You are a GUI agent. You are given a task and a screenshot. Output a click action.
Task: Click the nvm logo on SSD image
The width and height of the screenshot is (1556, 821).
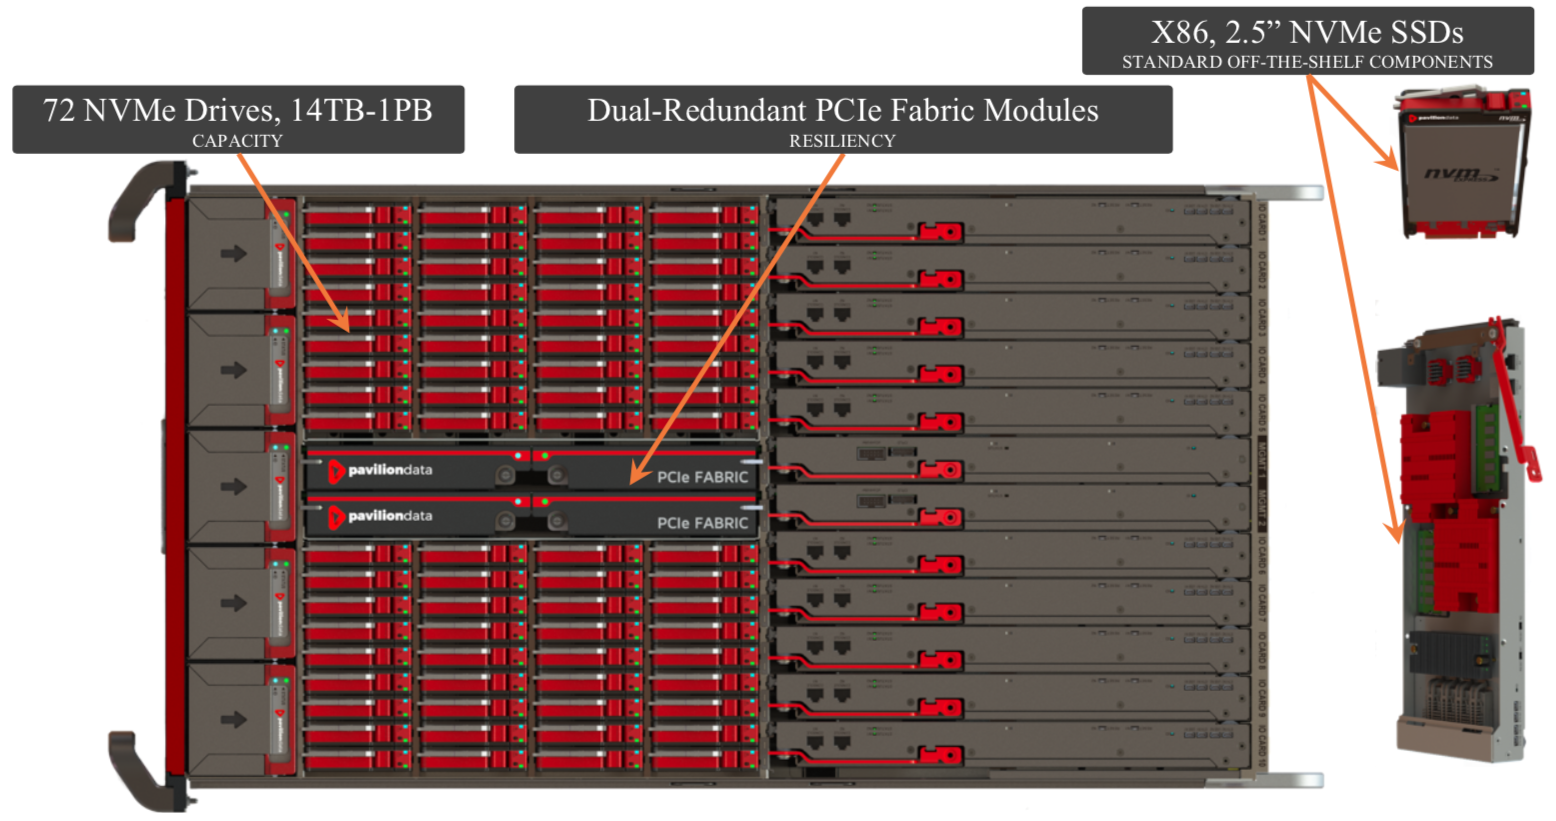click(1462, 175)
